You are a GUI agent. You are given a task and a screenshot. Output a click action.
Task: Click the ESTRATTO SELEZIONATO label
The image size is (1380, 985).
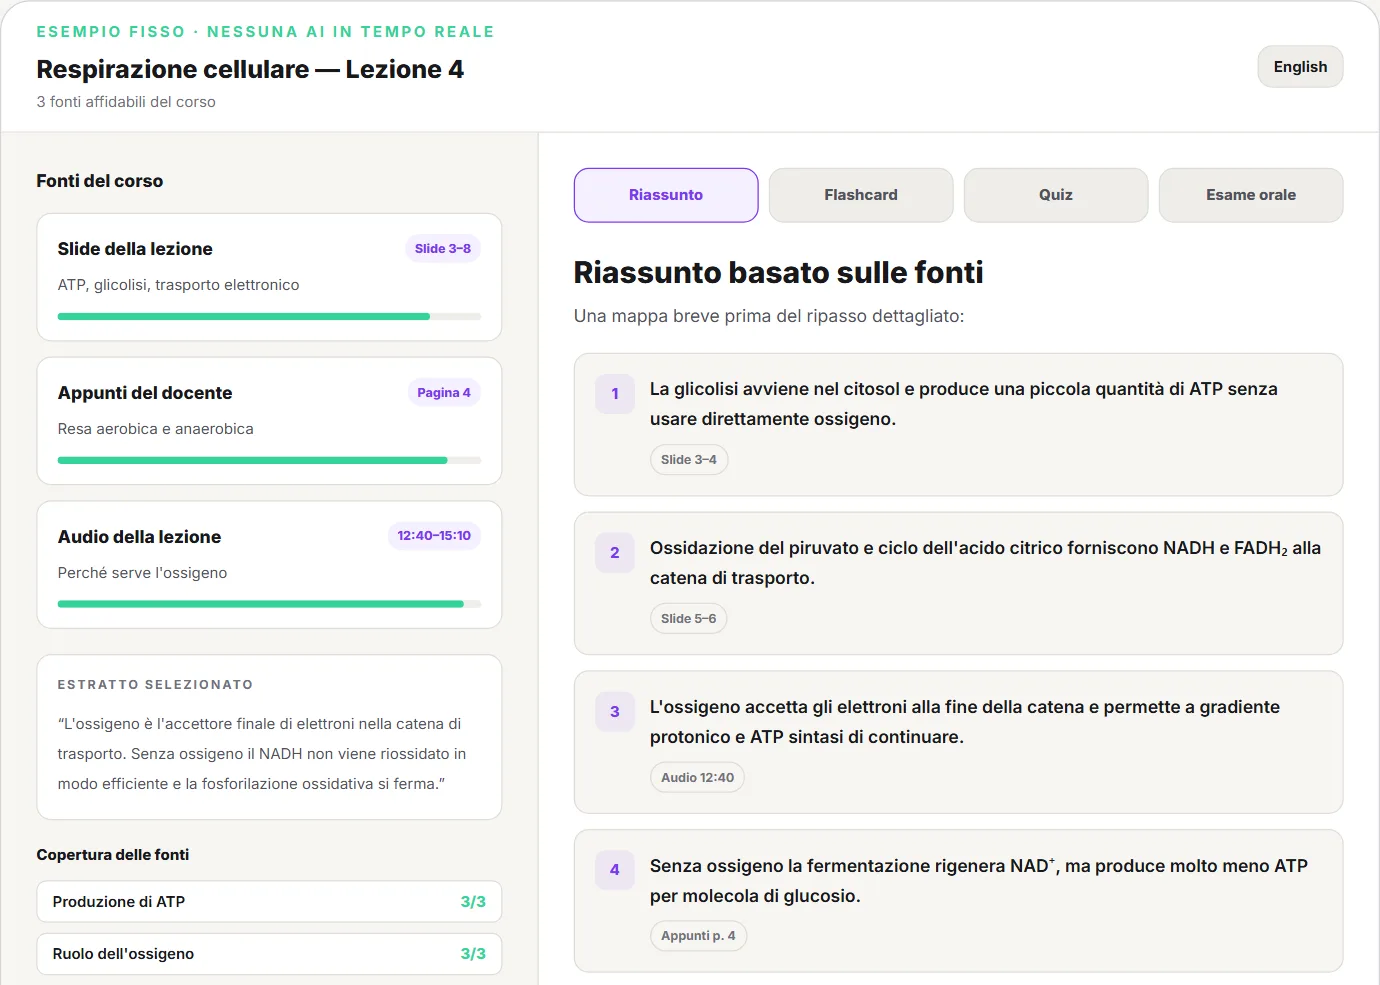[156, 685]
